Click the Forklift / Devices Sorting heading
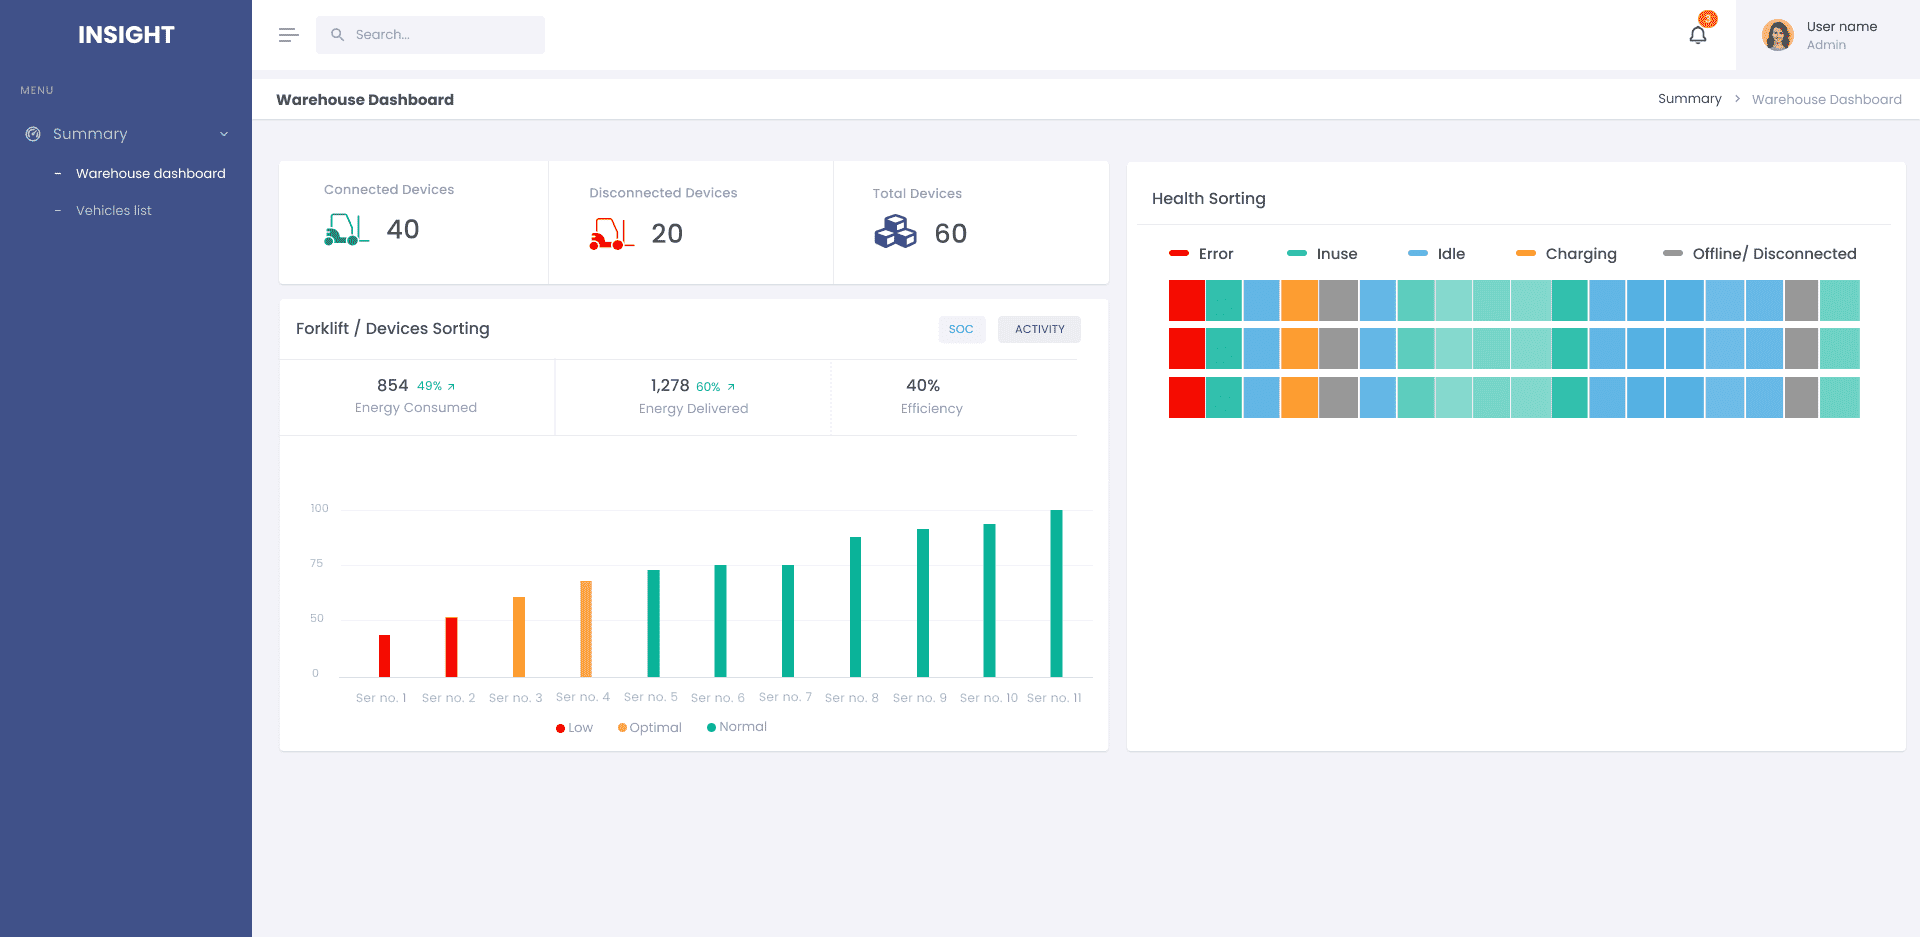 tap(393, 329)
